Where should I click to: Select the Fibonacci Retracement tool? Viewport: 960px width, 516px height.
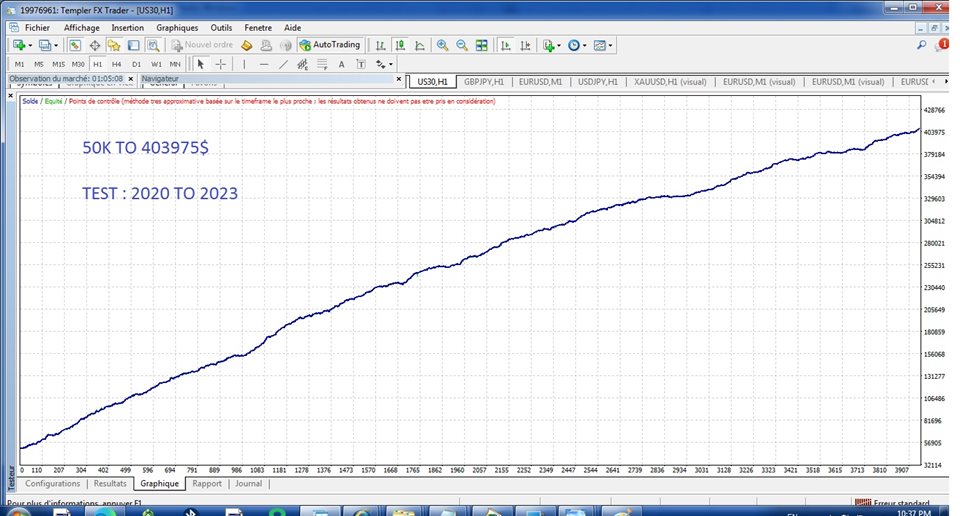point(322,64)
